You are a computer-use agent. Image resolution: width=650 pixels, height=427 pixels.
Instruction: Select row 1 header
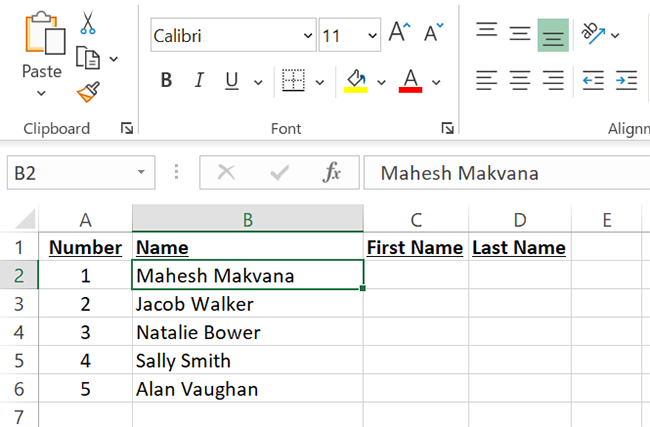point(19,247)
